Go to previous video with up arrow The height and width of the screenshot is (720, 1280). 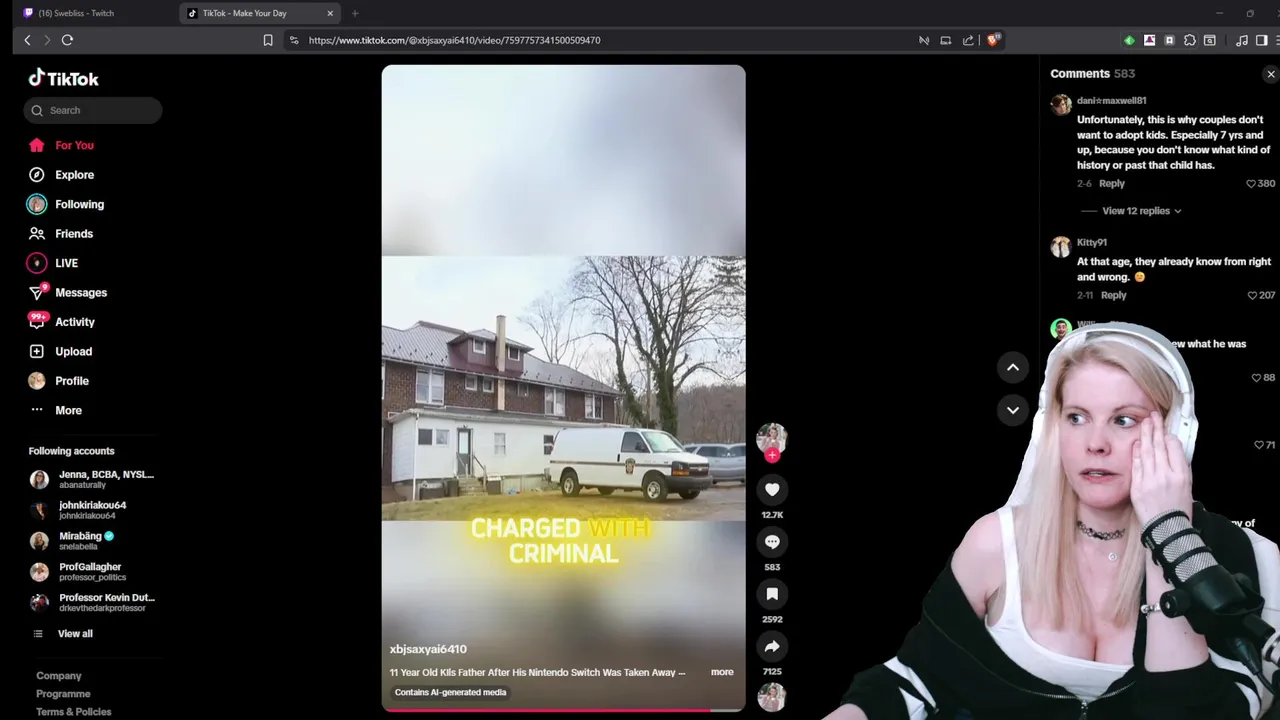click(x=1013, y=367)
